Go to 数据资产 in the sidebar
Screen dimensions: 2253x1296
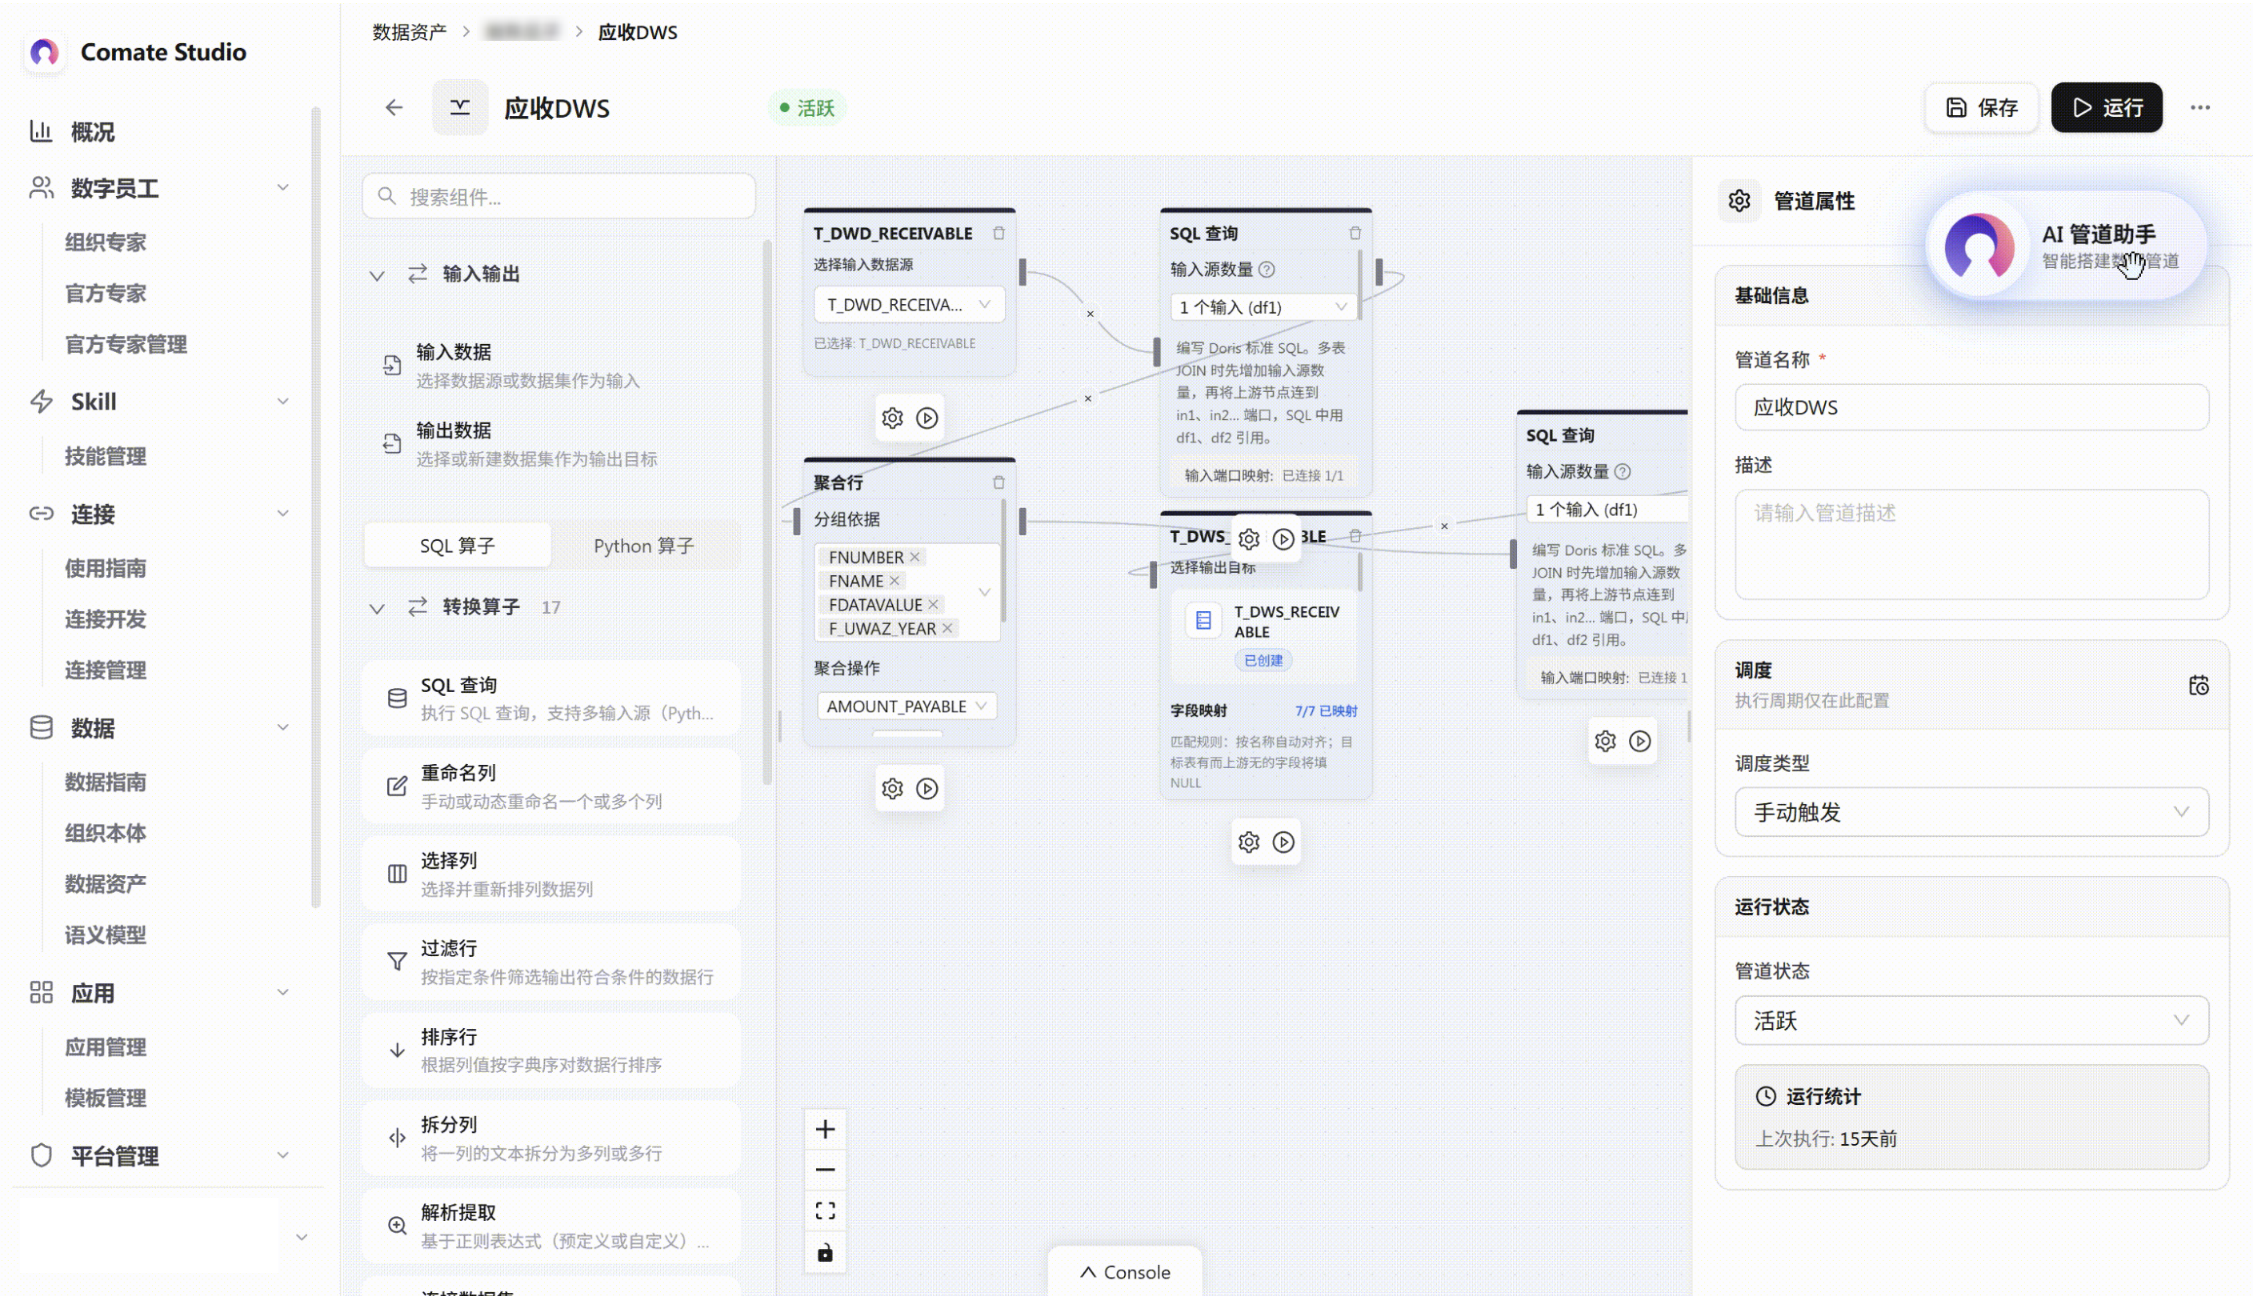click(x=106, y=884)
